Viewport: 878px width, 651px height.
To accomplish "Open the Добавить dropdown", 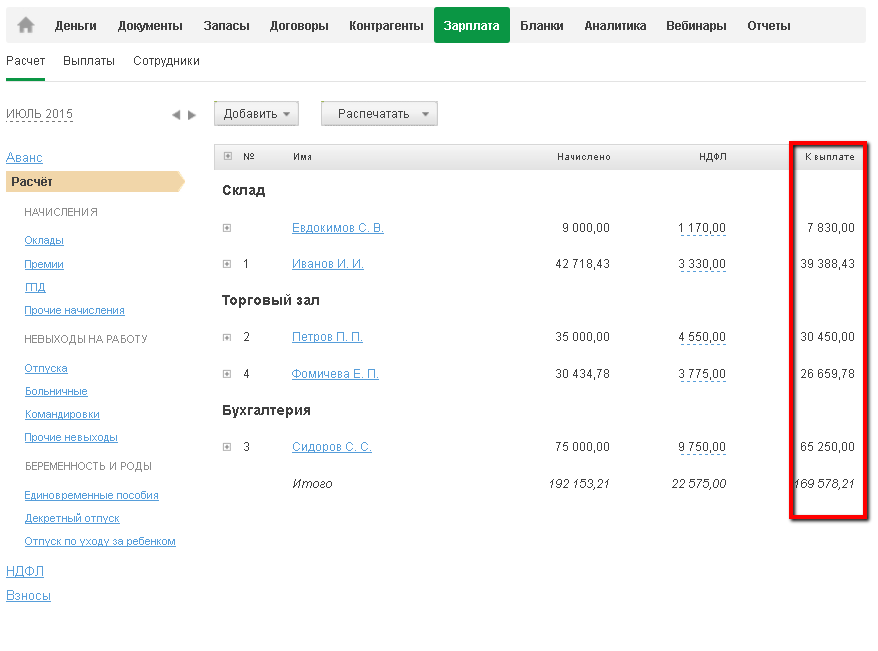I will pos(257,114).
